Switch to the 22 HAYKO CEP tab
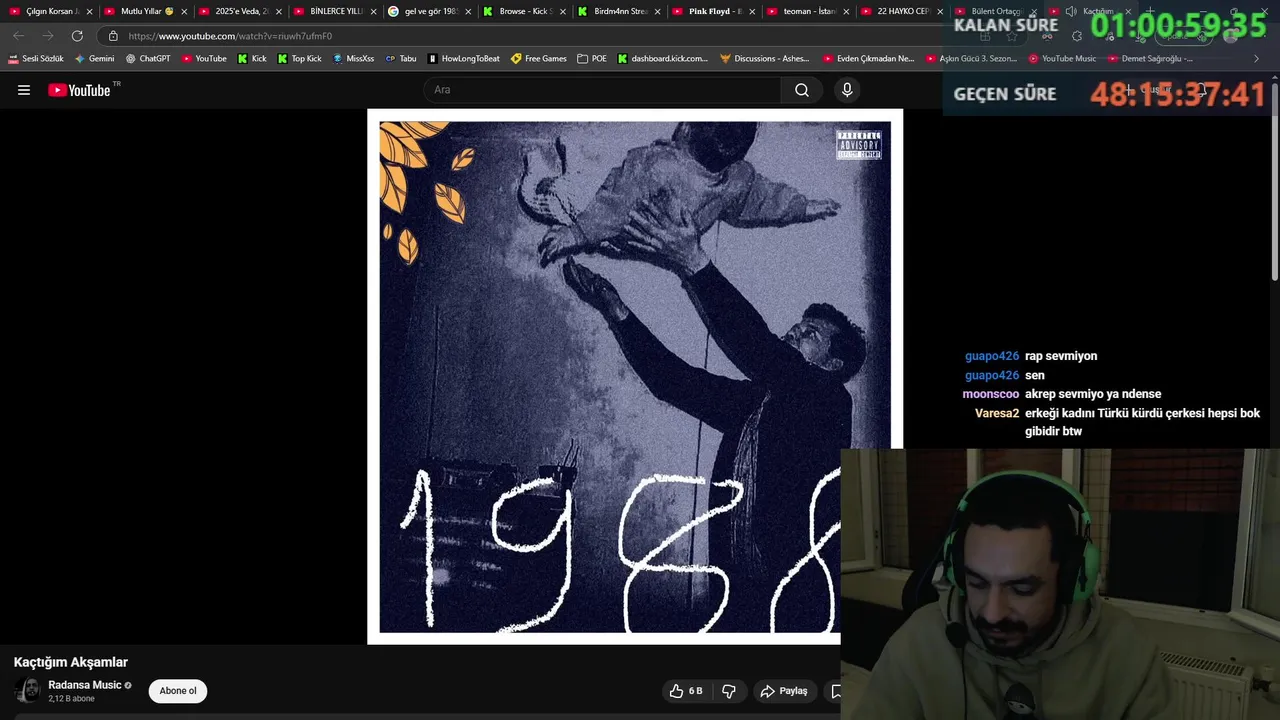Screen dimensions: 1280x720 point(903,11)
